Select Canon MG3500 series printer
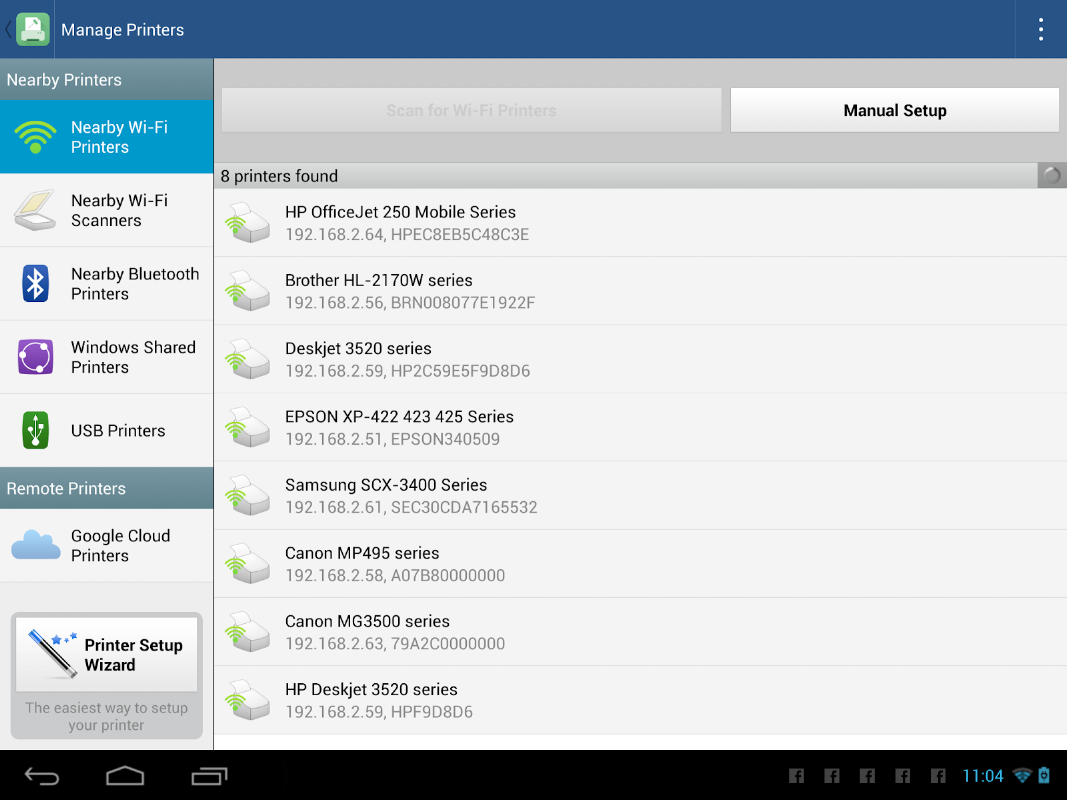1067x800 pixels. [640, 632]
